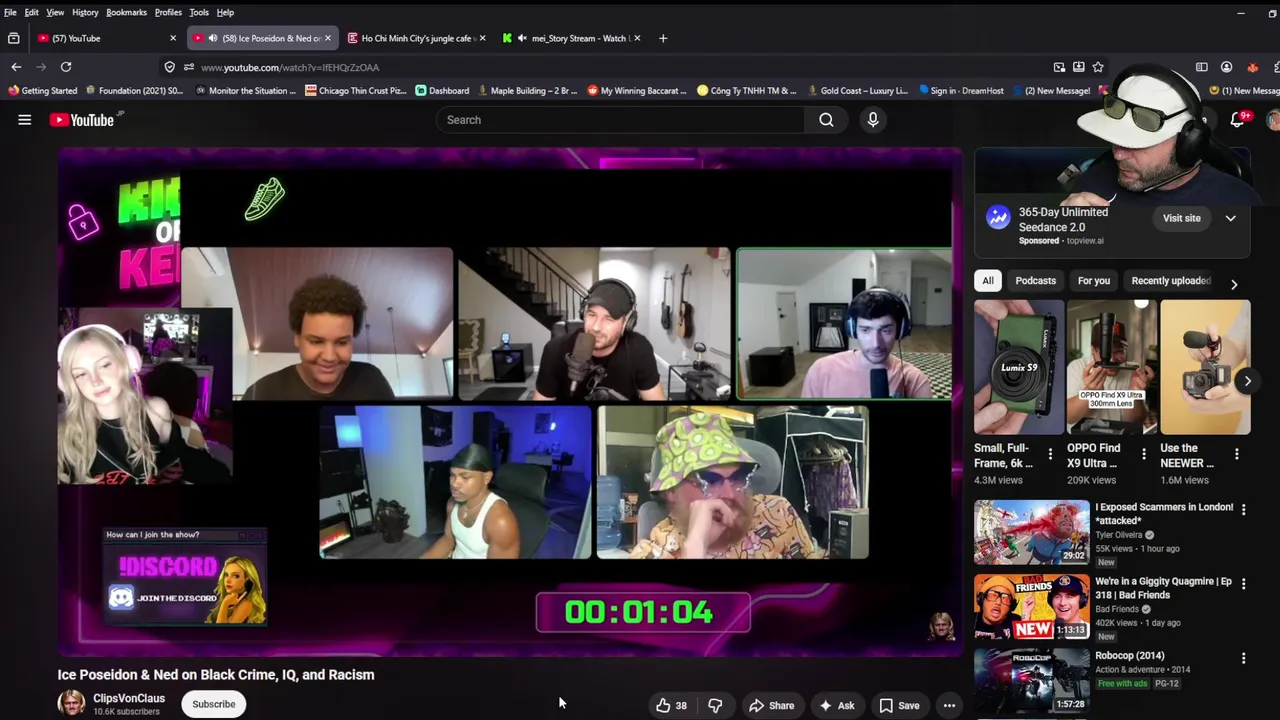1280x720 pixels.
Task: Click the Ask button
Action: pos(837,706)
